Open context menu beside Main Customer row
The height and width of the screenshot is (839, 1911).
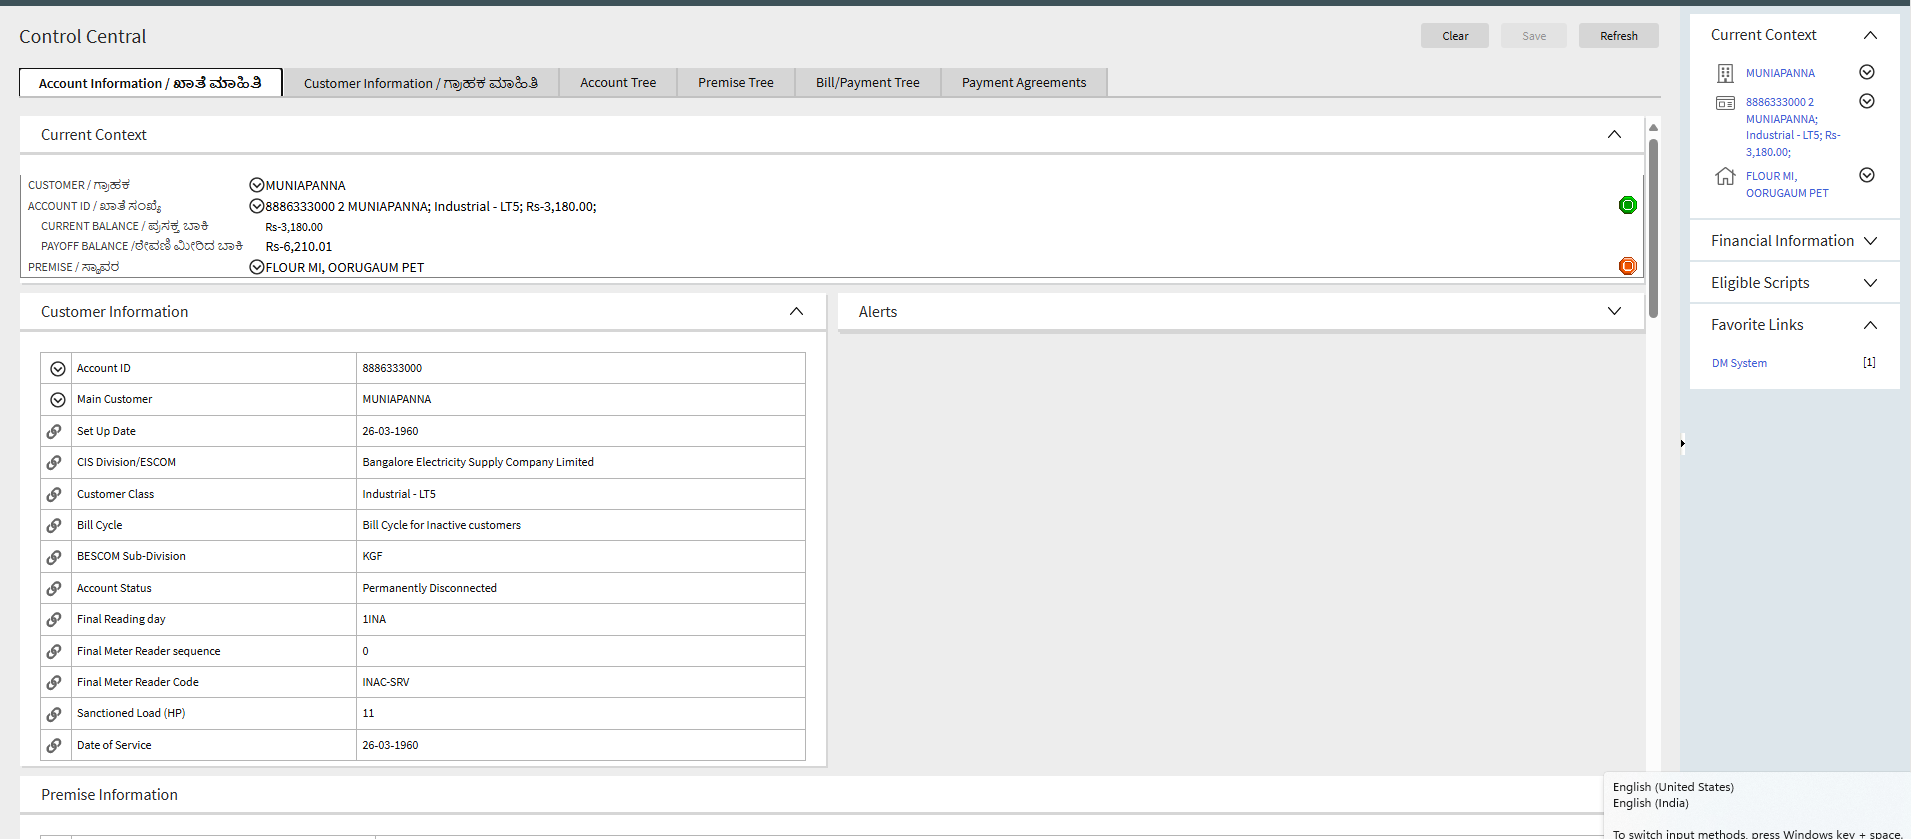(58, 400)
